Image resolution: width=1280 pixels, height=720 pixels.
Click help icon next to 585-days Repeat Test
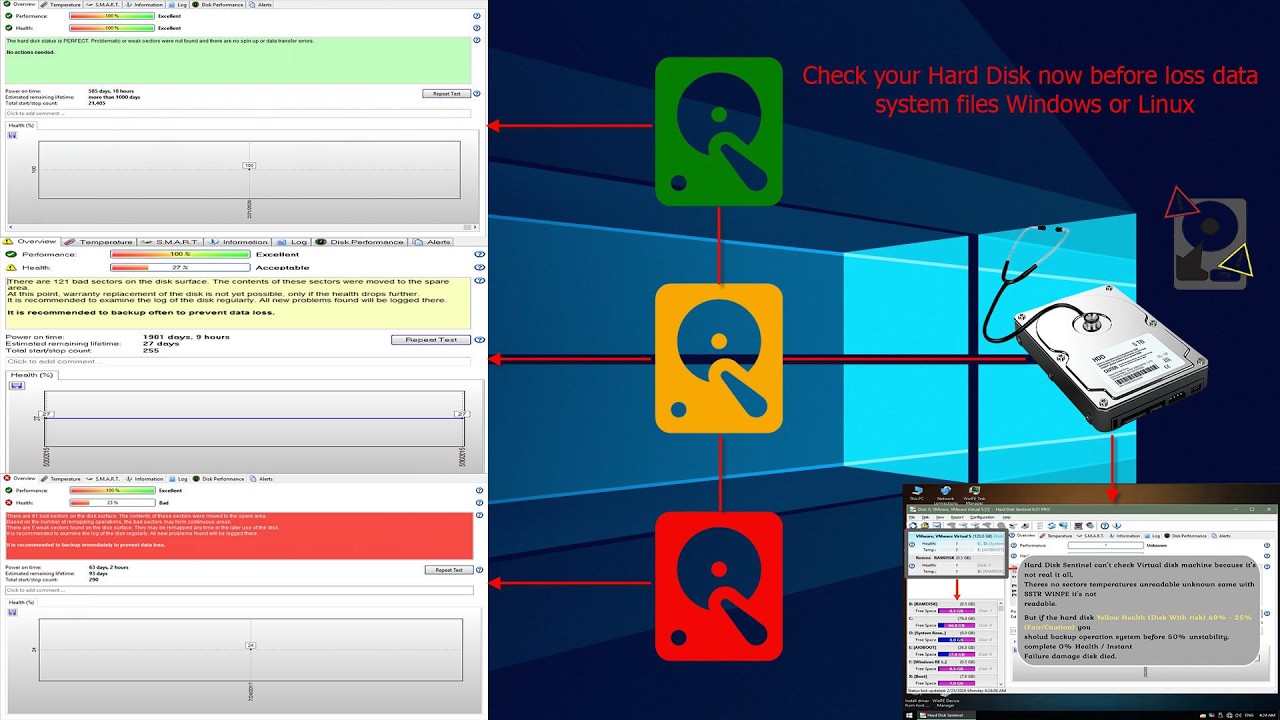[477, 93]
